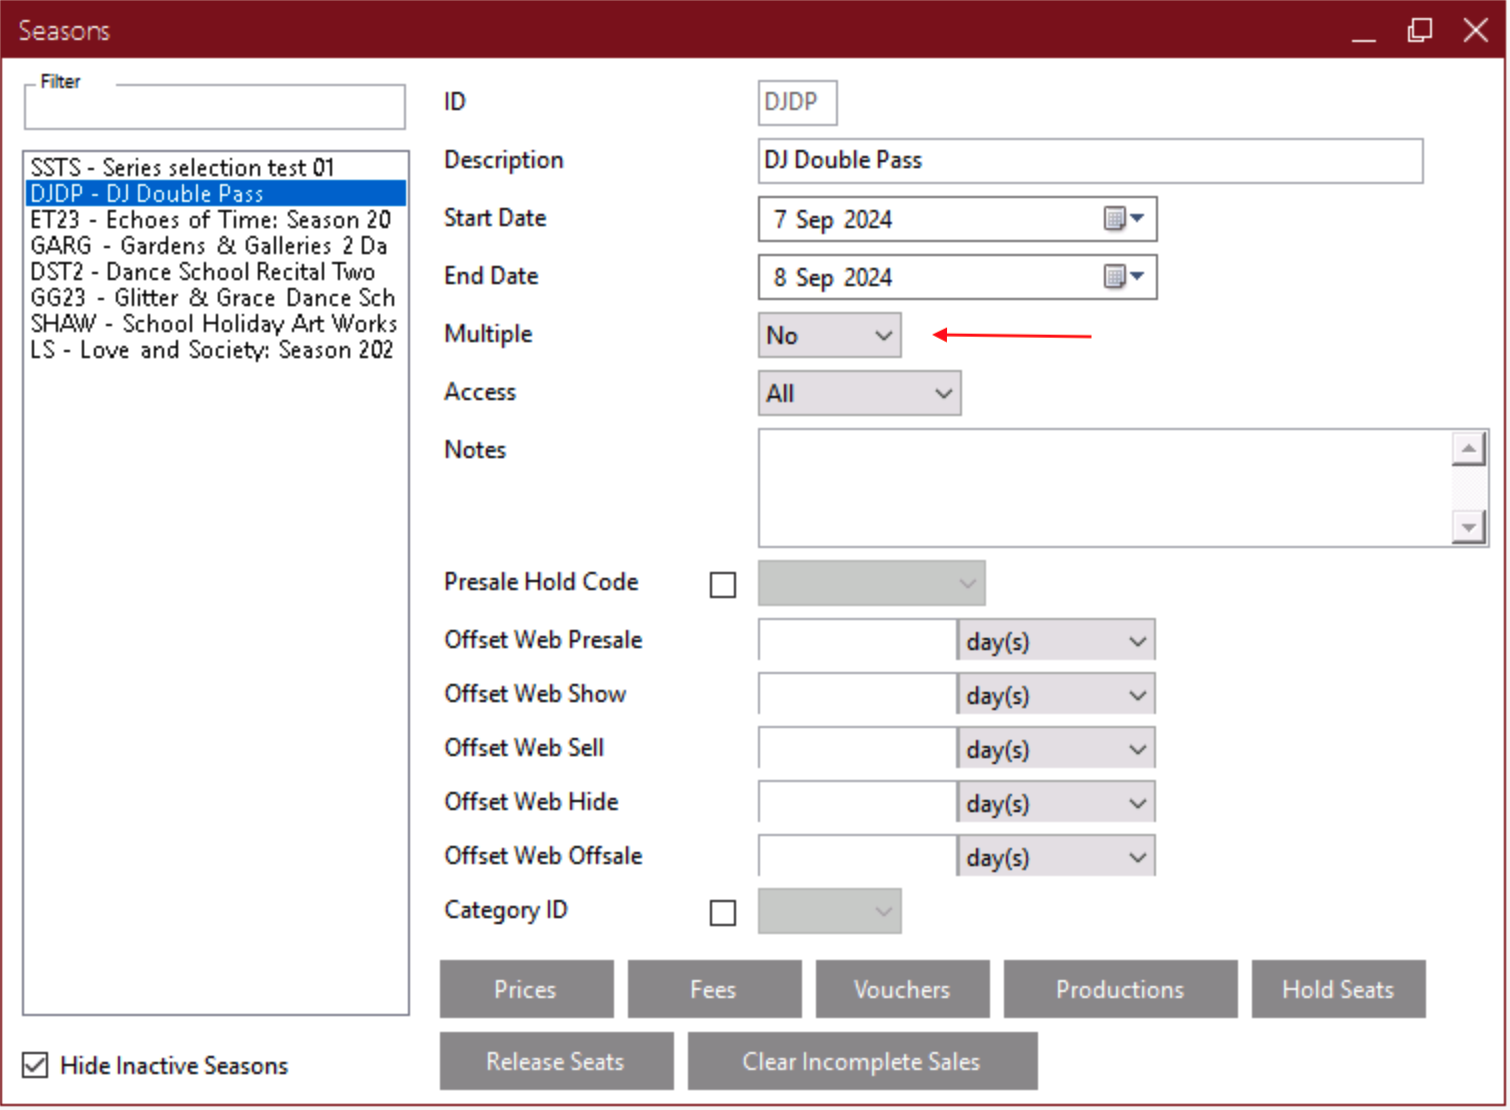
Task: Select season SHAW - School Holiday Art Works
Action: click(x=216, y=323)
